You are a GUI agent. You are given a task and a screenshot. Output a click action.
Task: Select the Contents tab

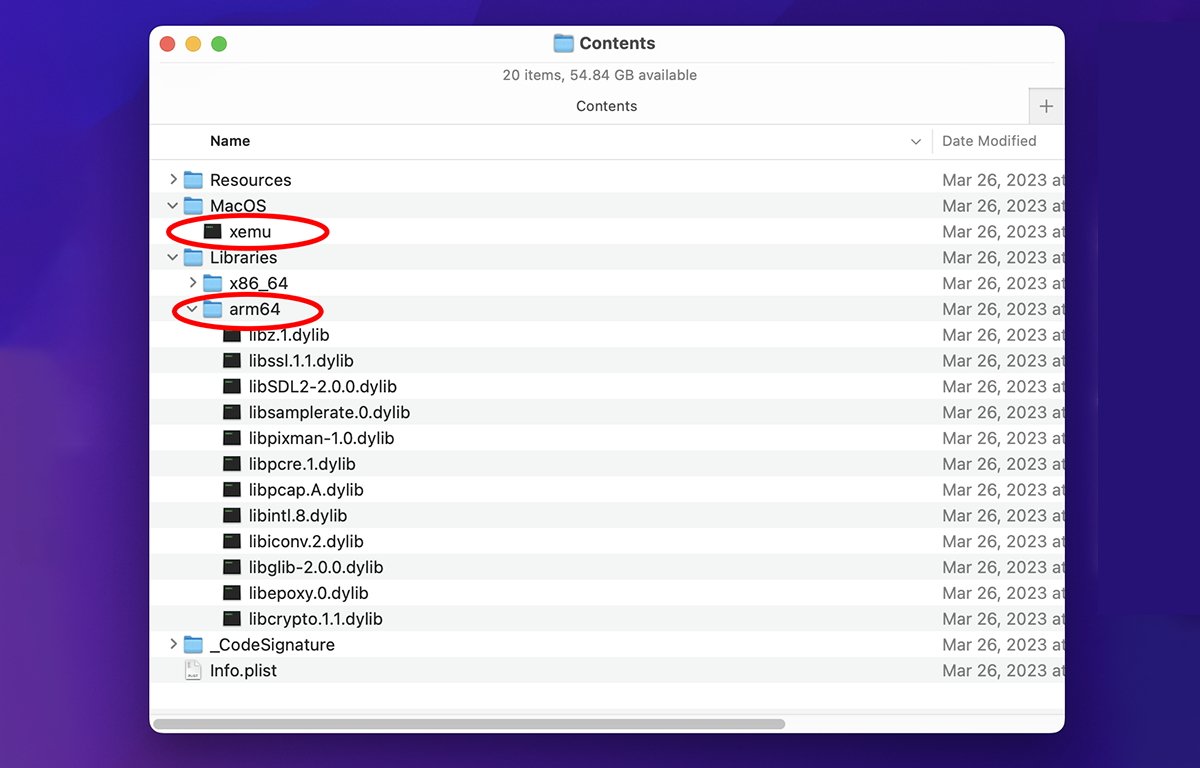[x=607, y=106]
